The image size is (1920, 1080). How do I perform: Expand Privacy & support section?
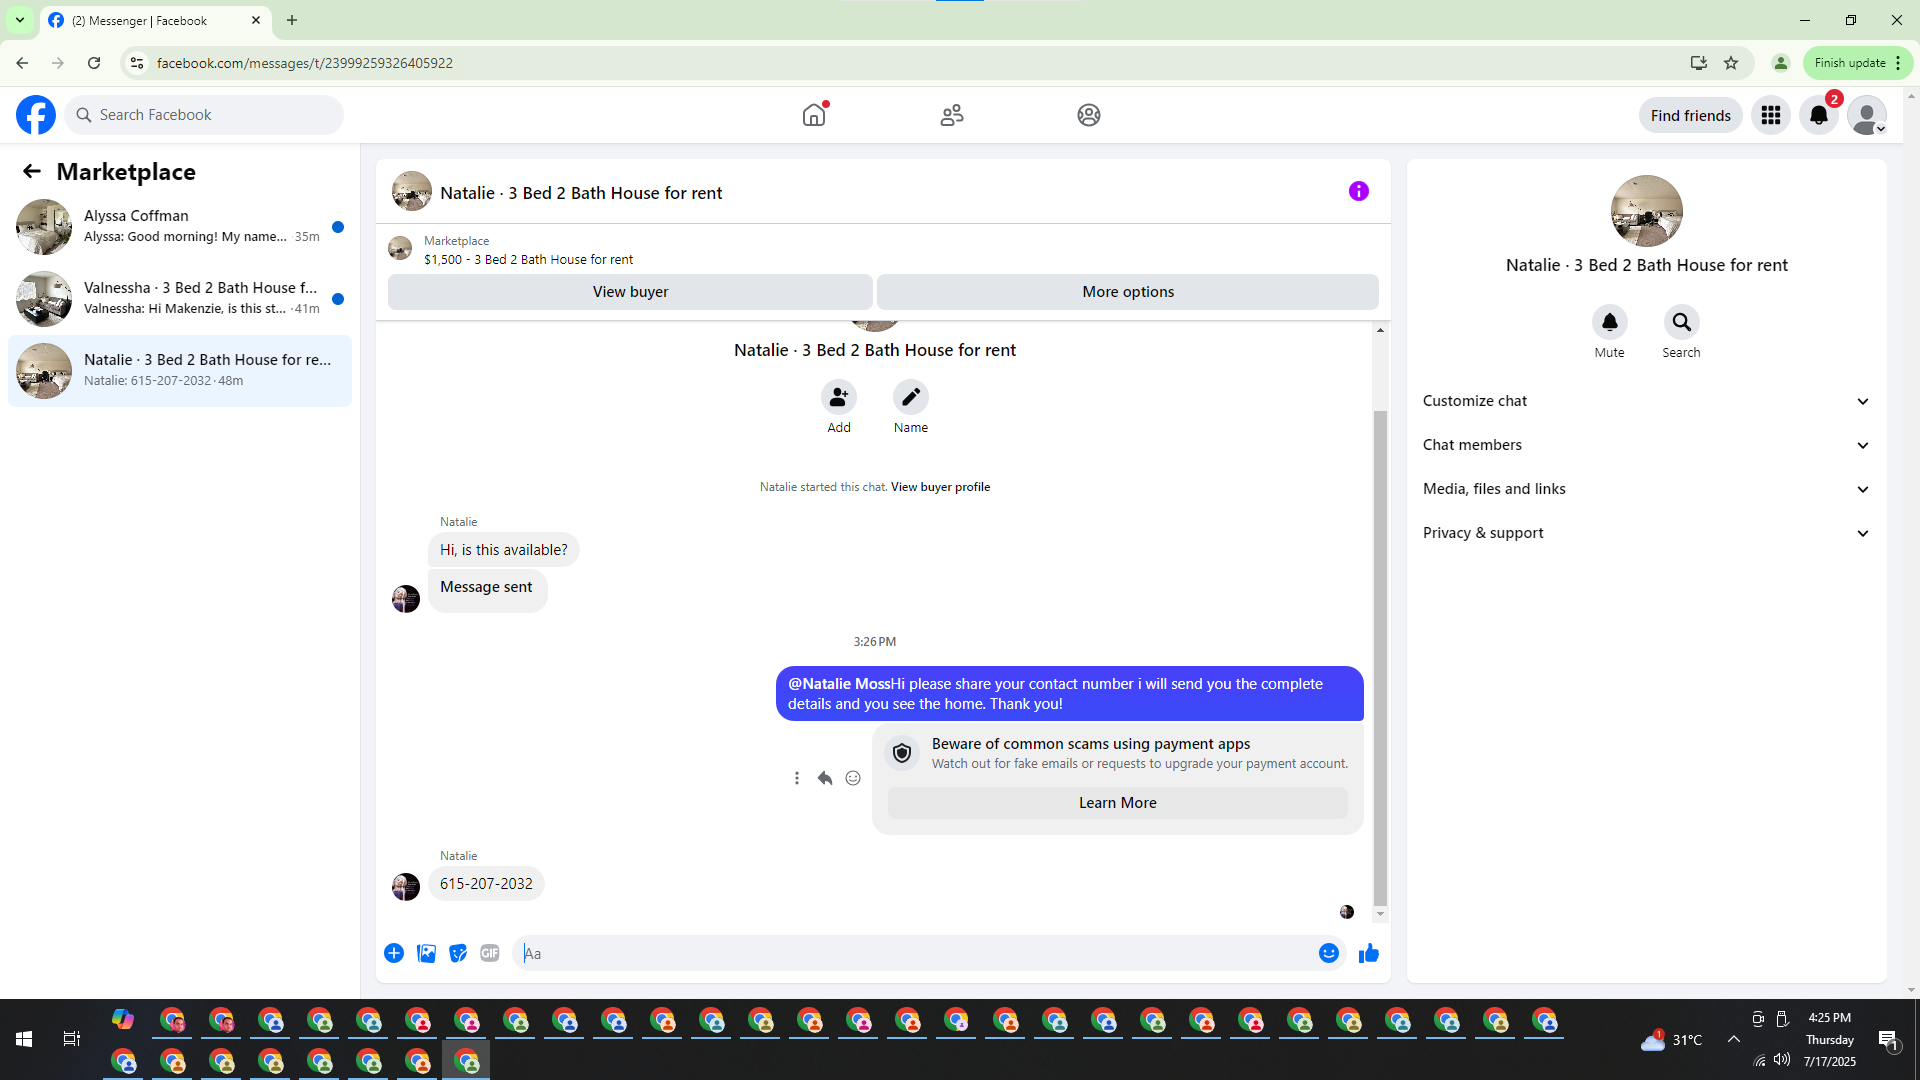click(x=1645, y=533)
